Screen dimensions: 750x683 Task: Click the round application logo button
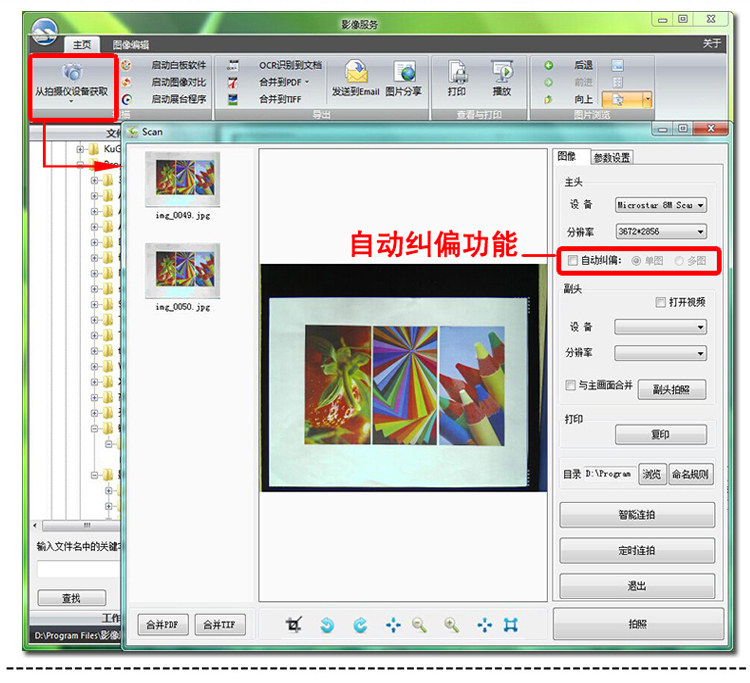click(44, 31)
